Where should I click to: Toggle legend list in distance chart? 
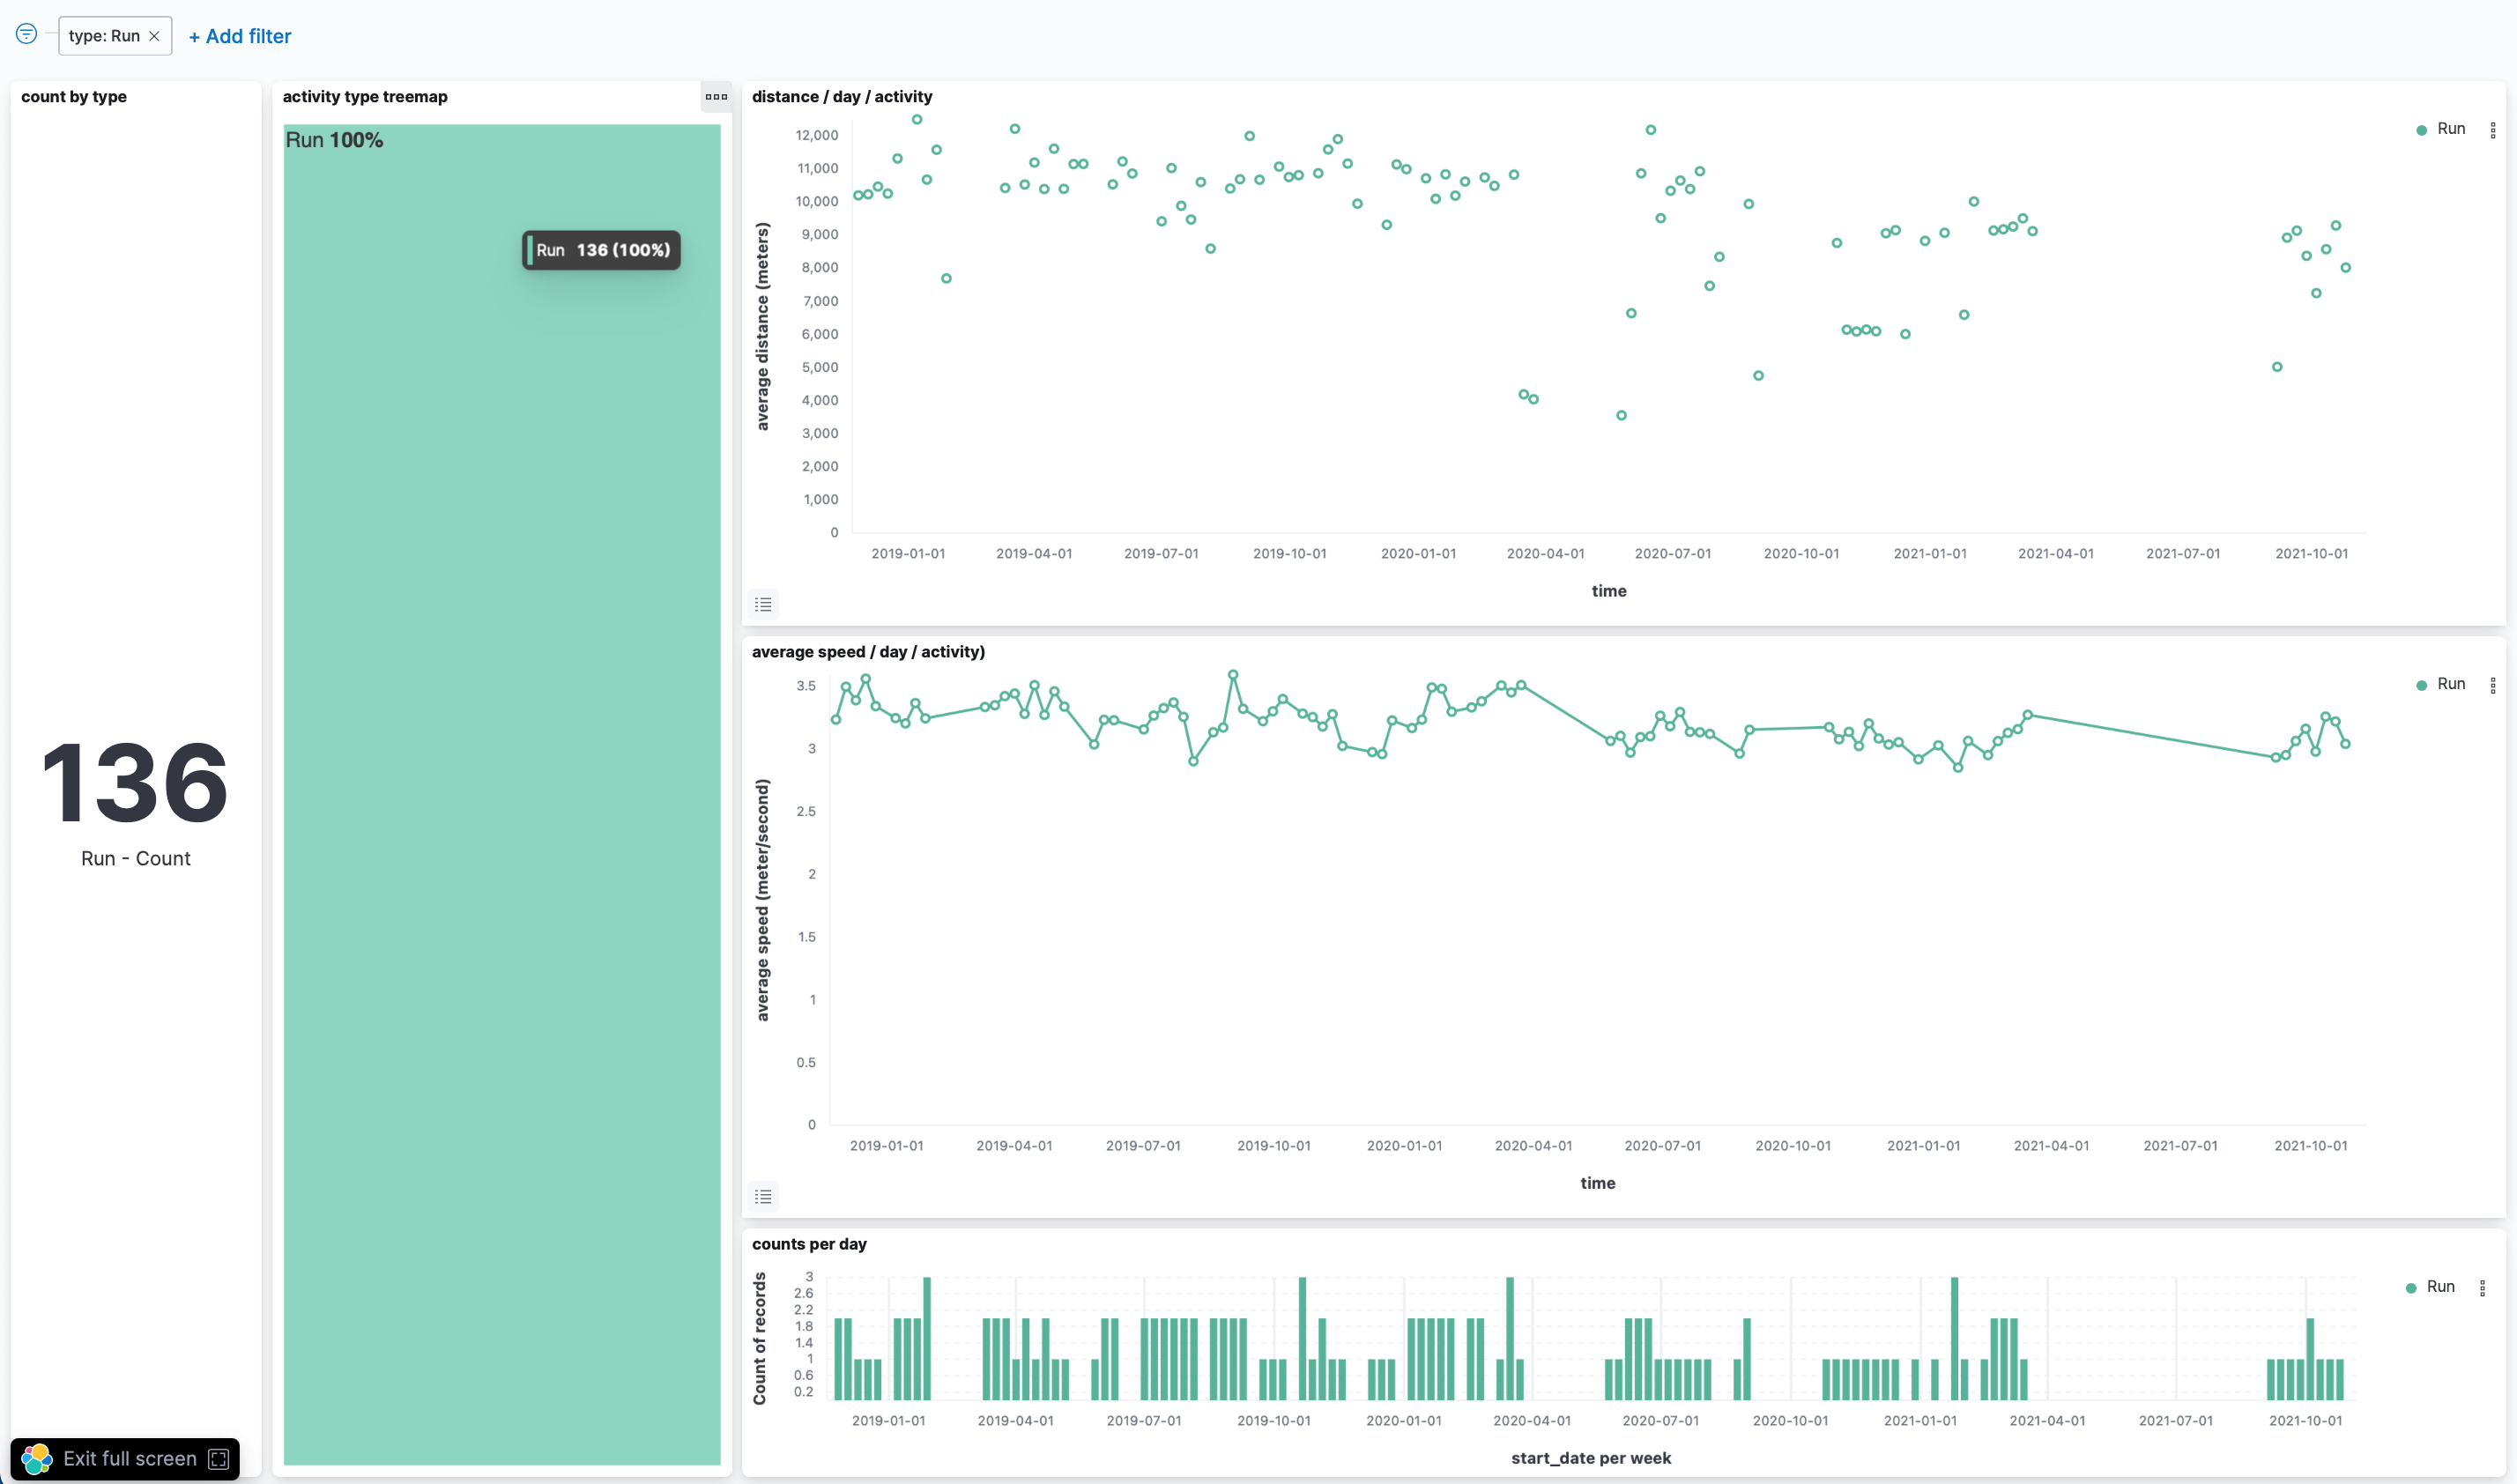[x=763, y=604]
